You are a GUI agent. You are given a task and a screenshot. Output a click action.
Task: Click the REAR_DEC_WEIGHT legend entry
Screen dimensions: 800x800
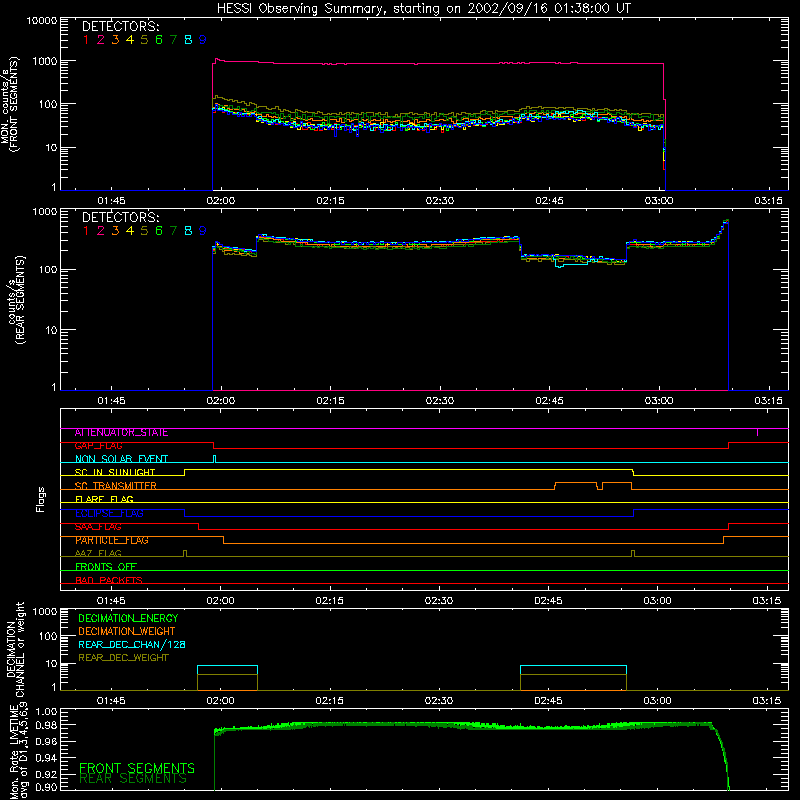[x=123, y=658]
